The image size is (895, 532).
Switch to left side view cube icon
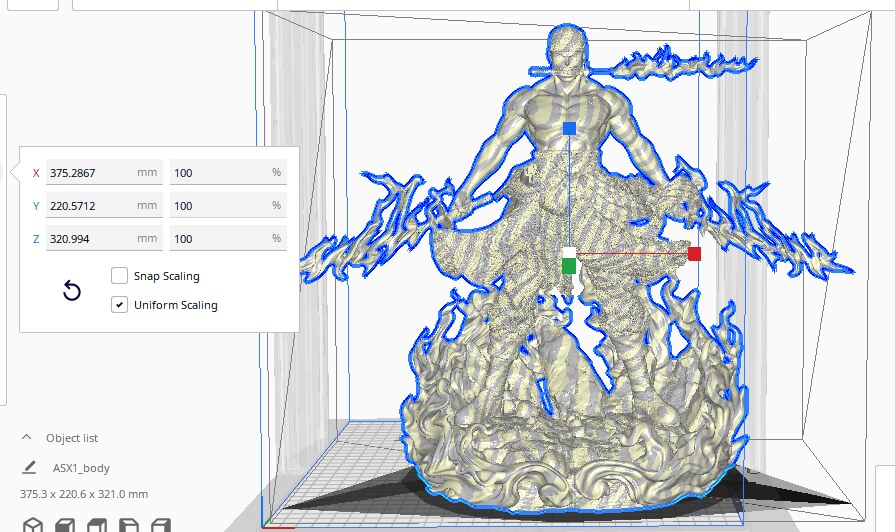(x=129, y=525)
